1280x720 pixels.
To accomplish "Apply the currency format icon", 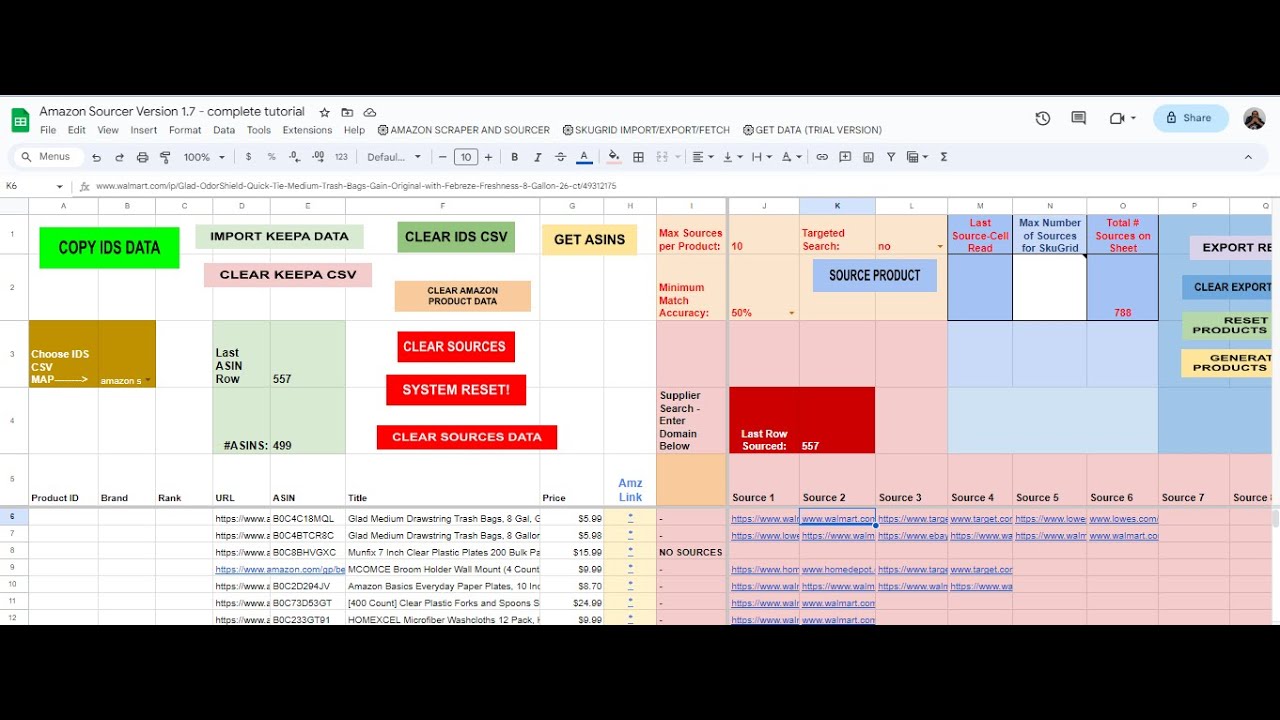I will click(x=249, y=157).
